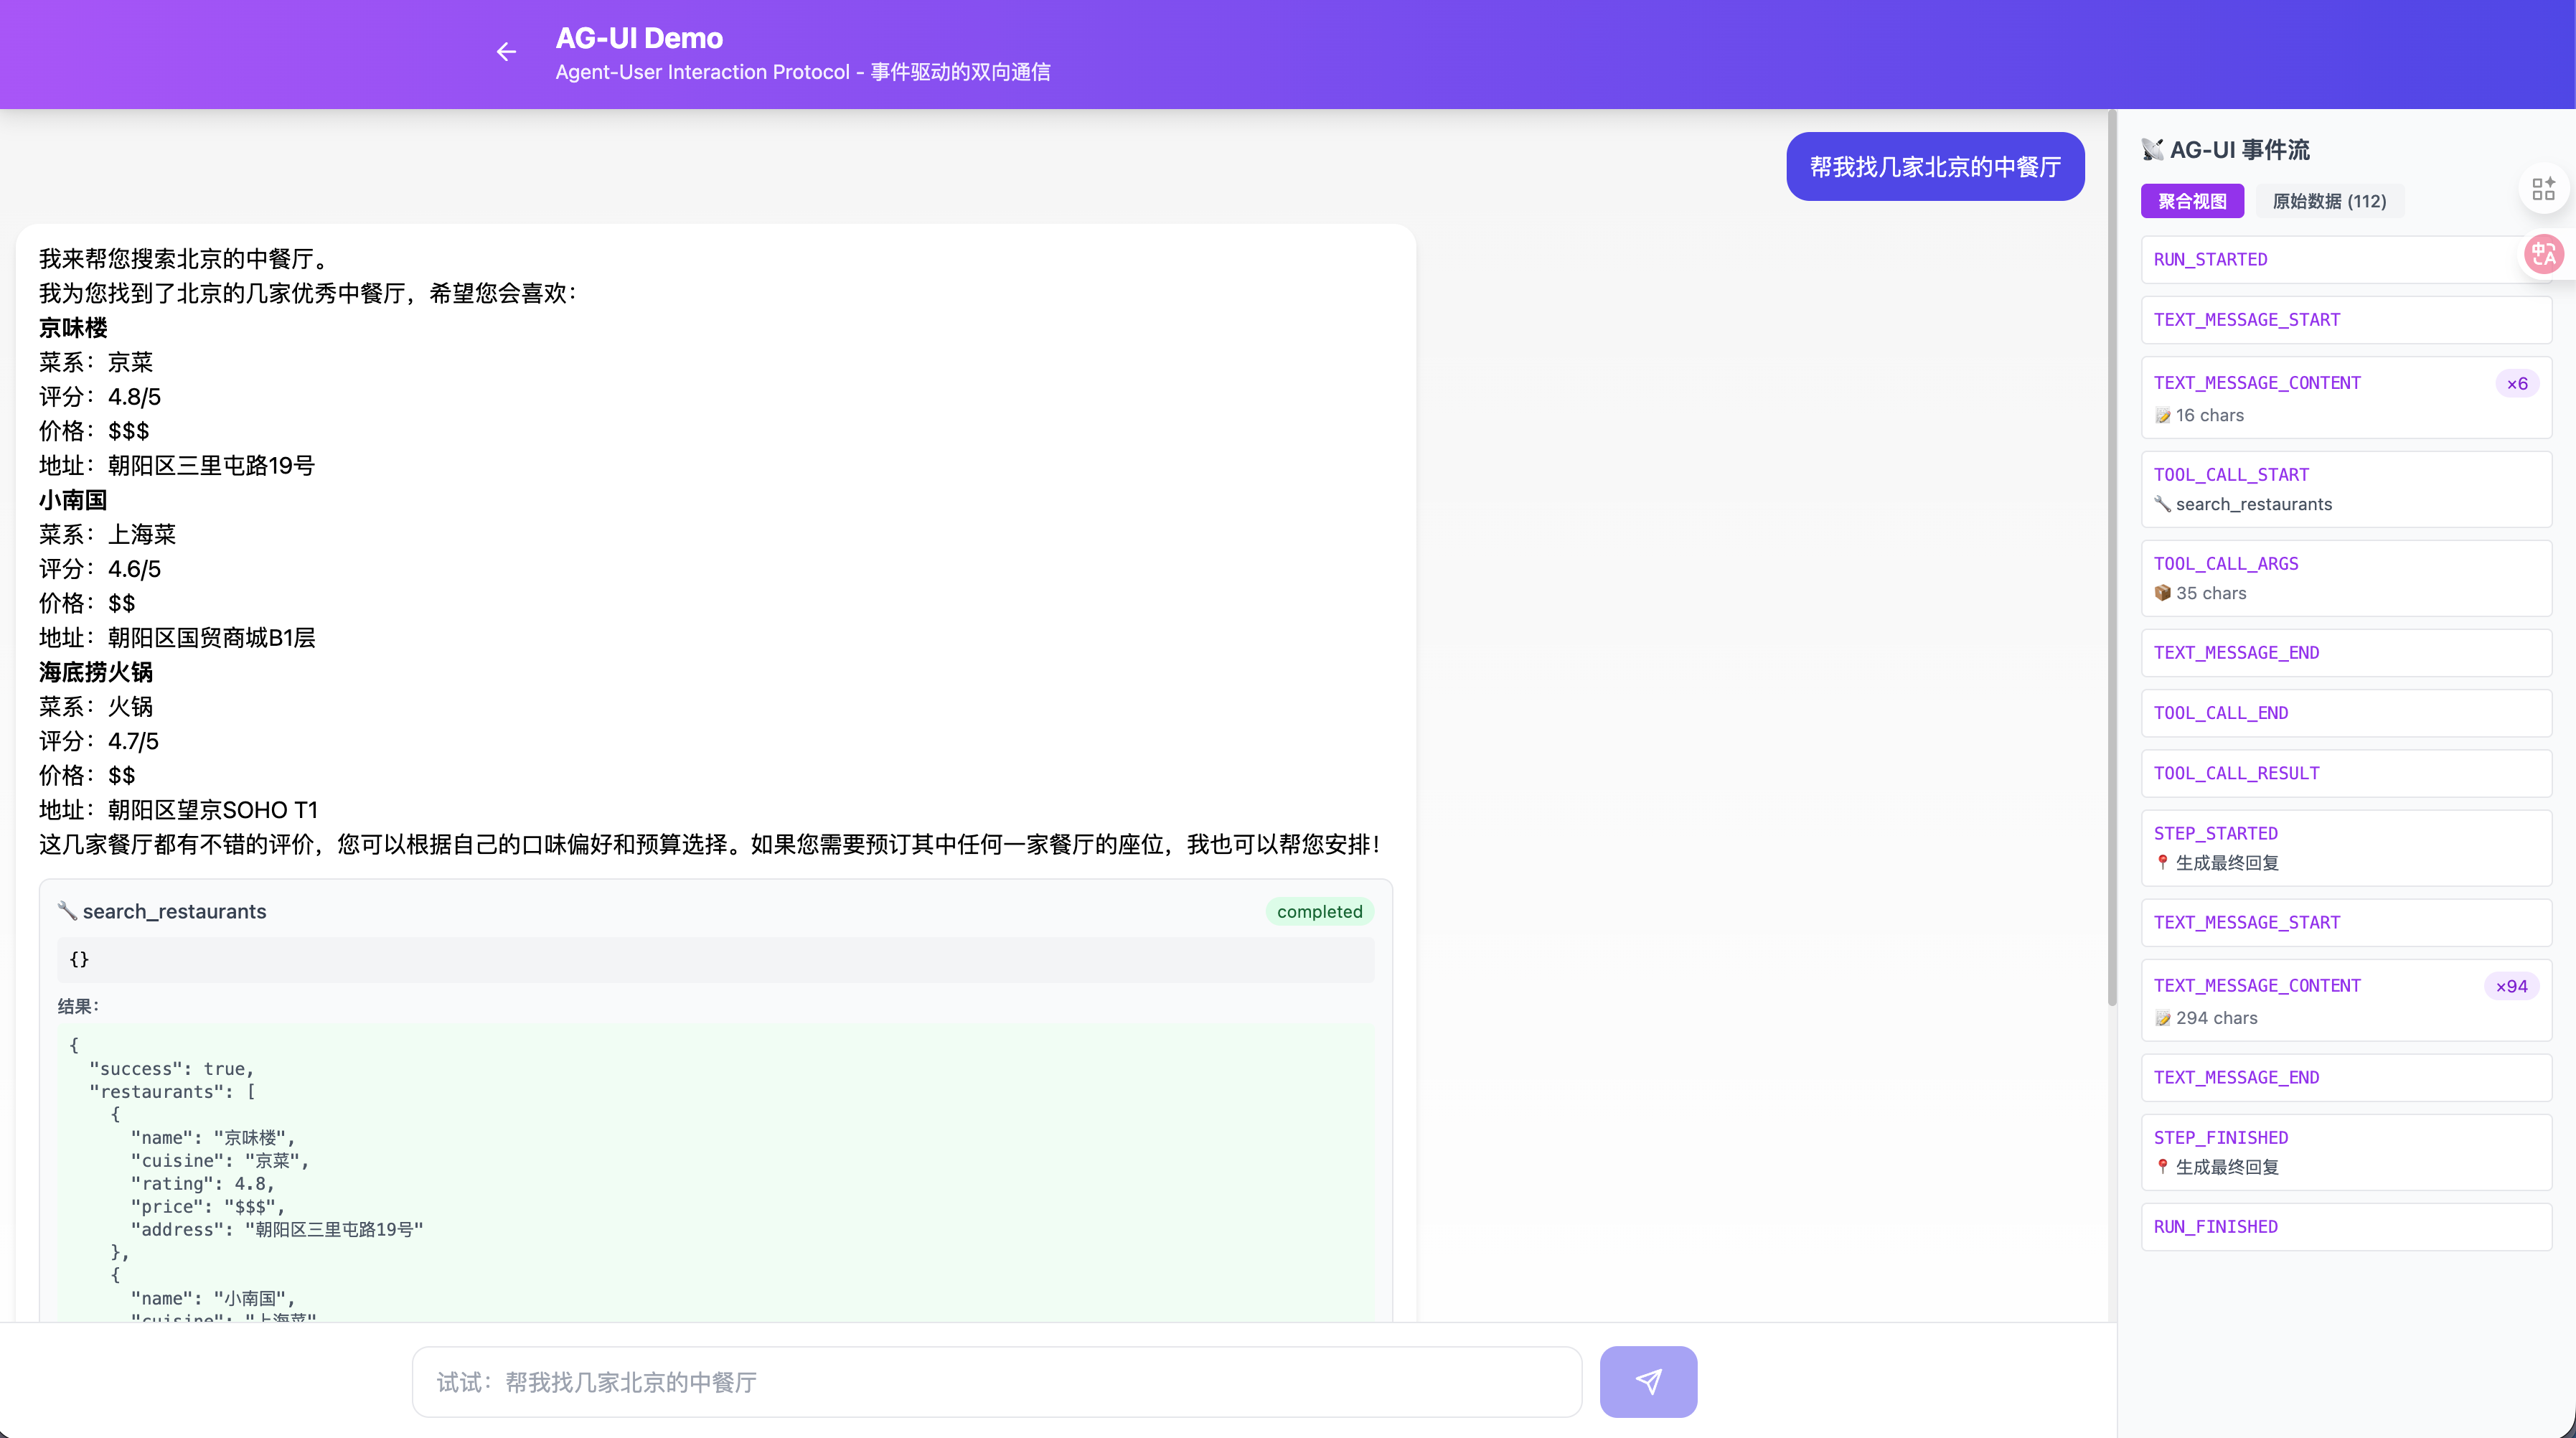Click the cuisine line 菜系: 上海菜
2576x1438 pixels.
[107, 535]
